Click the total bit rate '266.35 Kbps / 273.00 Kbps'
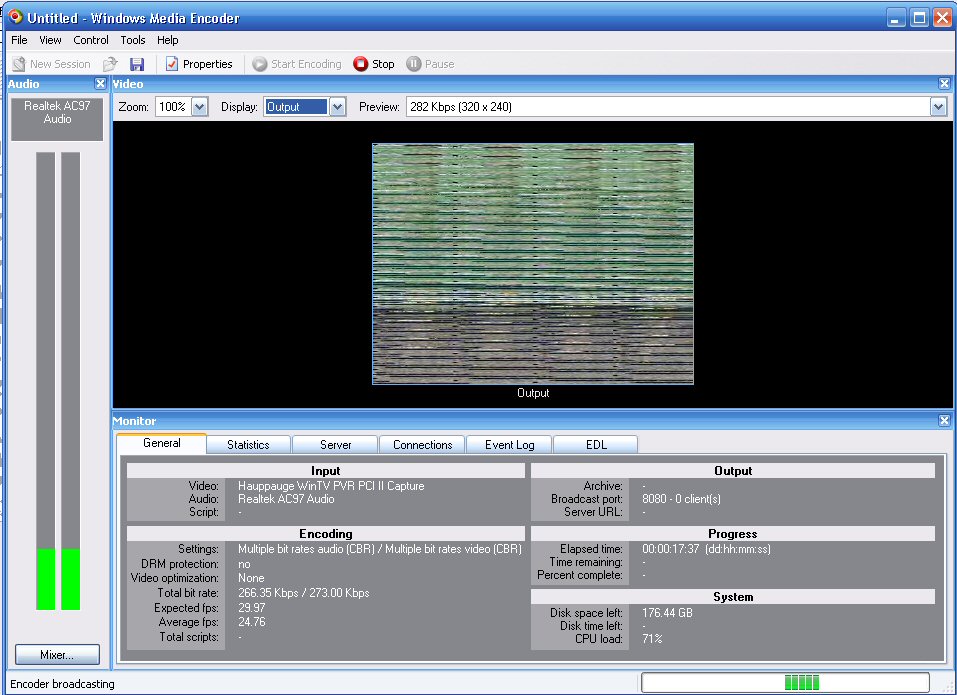The width and height of the screenshot is (957, 695). [303, 592]
